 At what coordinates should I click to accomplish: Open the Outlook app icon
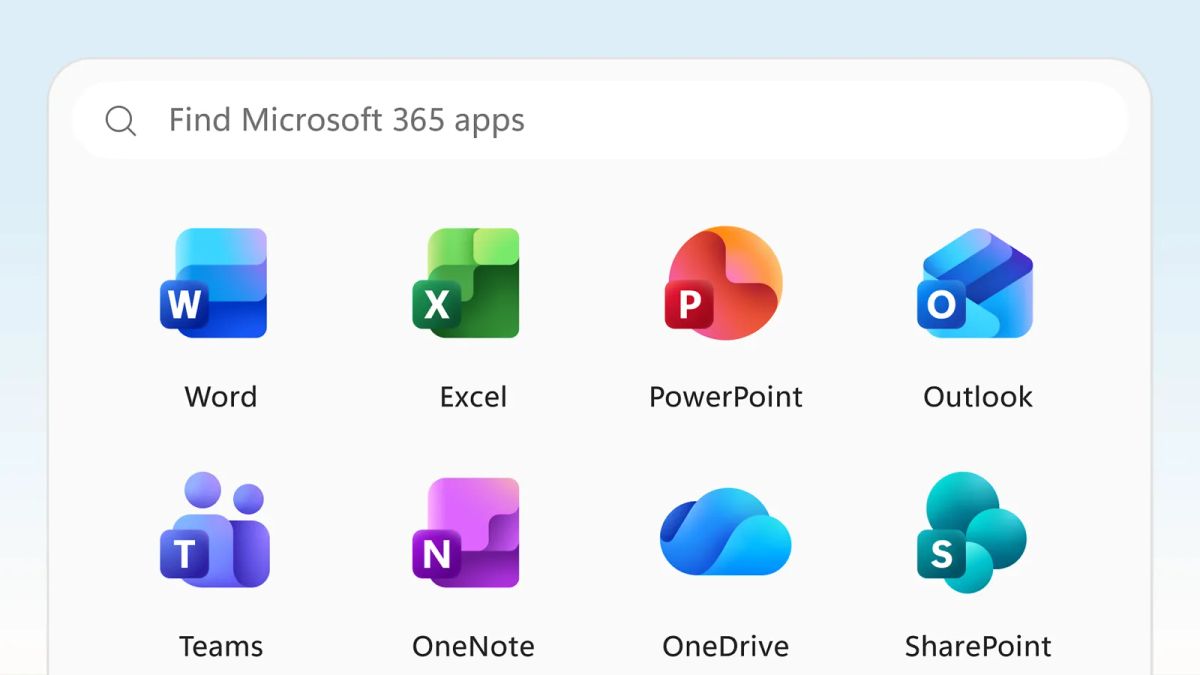pos(975,283)
